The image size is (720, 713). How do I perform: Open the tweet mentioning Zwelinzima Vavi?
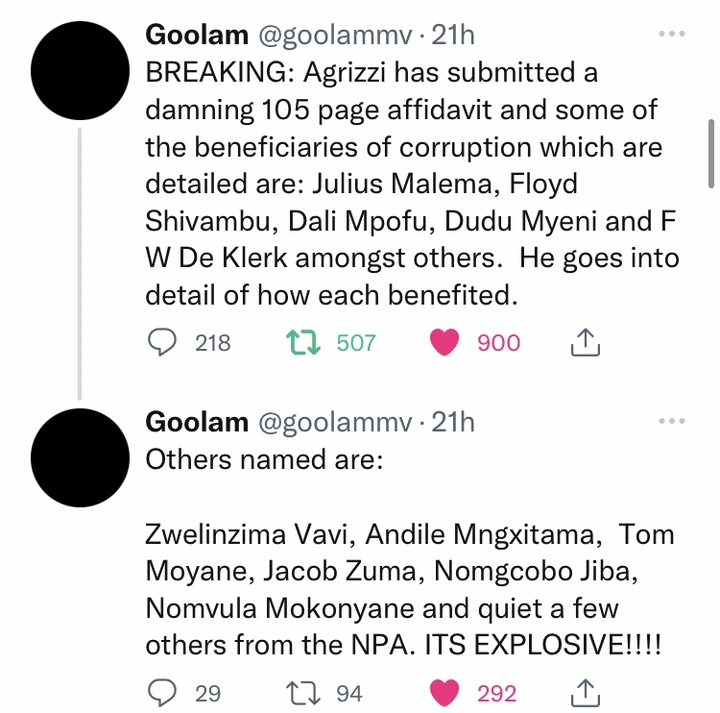click(x=410, y=552)
